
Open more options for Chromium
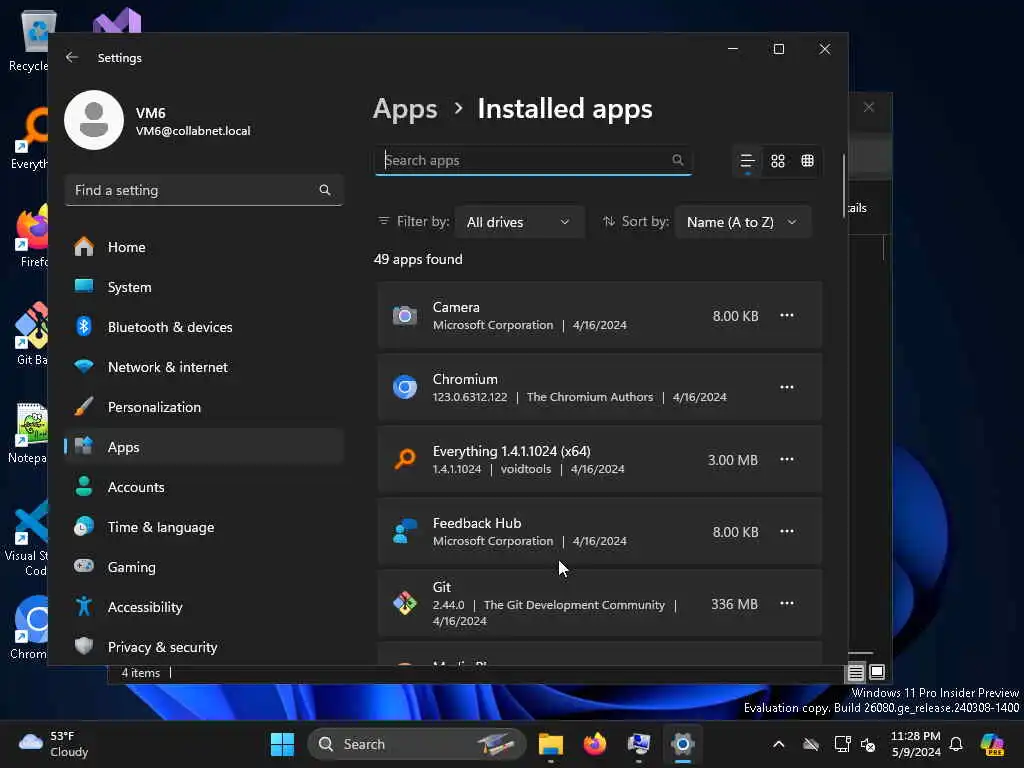point(787,387)
